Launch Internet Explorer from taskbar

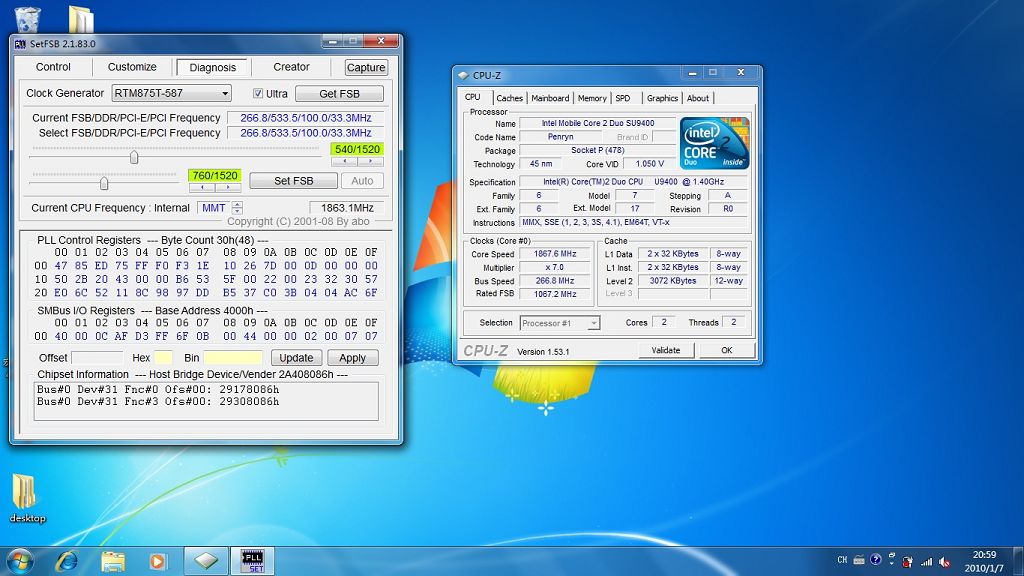tap(67, 561)
